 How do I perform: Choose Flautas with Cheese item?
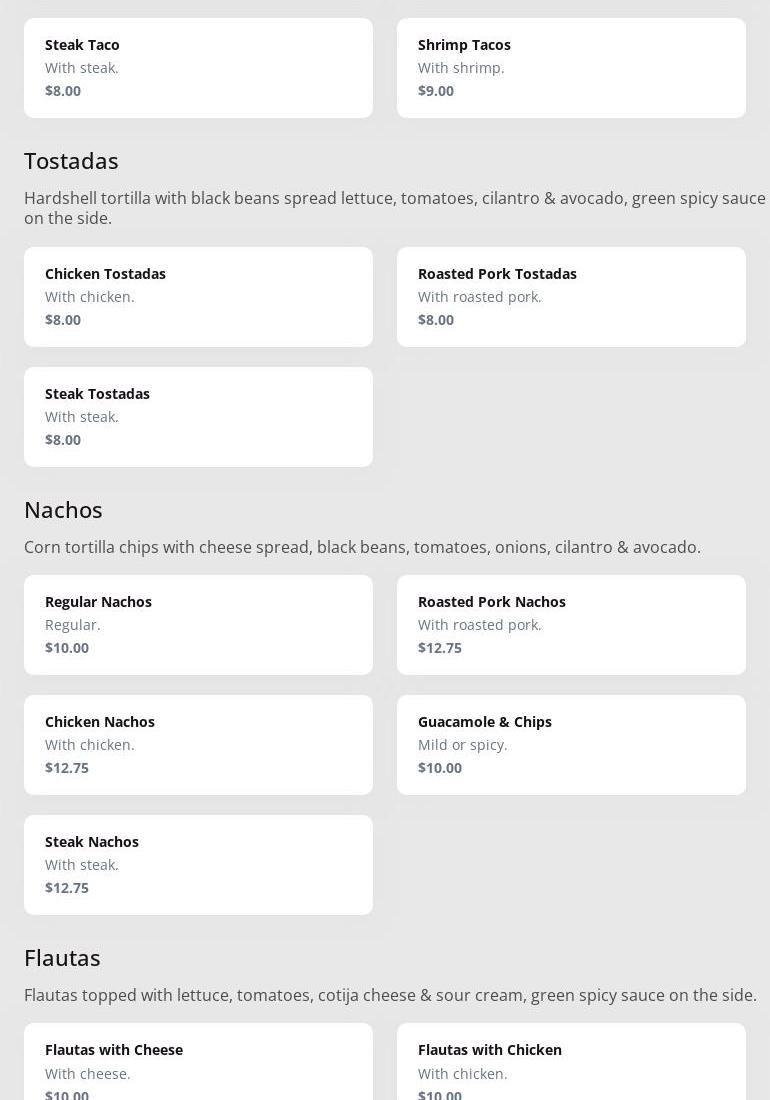pos(198,1062)
